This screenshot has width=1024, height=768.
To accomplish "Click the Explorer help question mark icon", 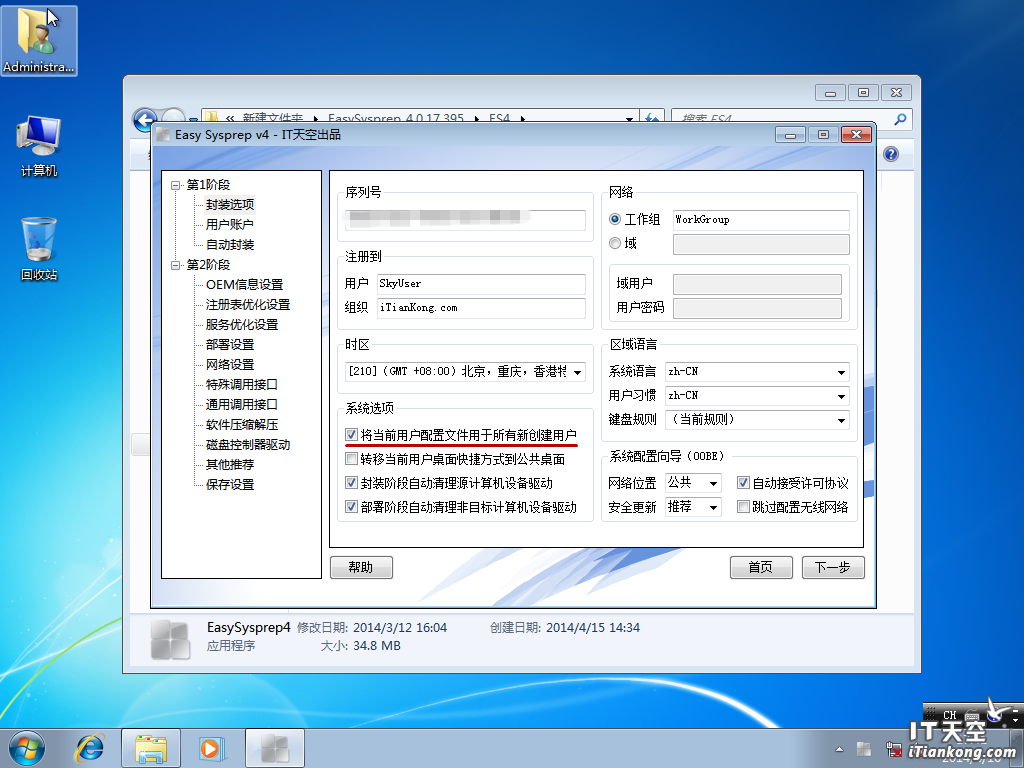I will 891,154.
